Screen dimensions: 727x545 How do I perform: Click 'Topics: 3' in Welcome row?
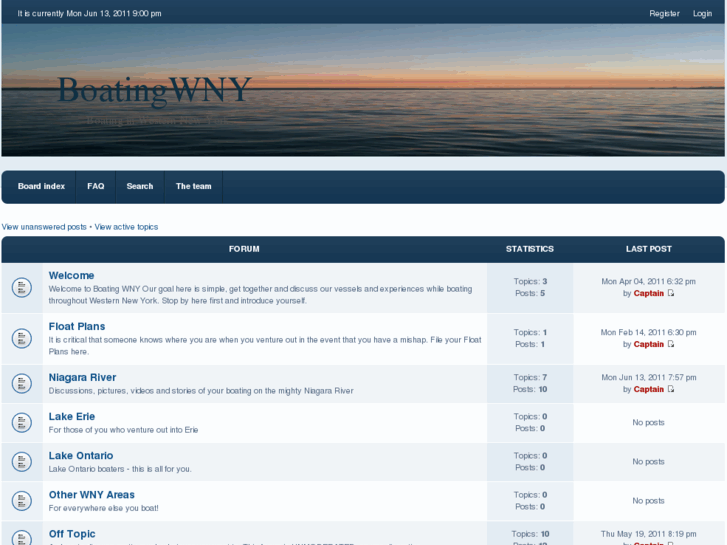coord(530,282)
